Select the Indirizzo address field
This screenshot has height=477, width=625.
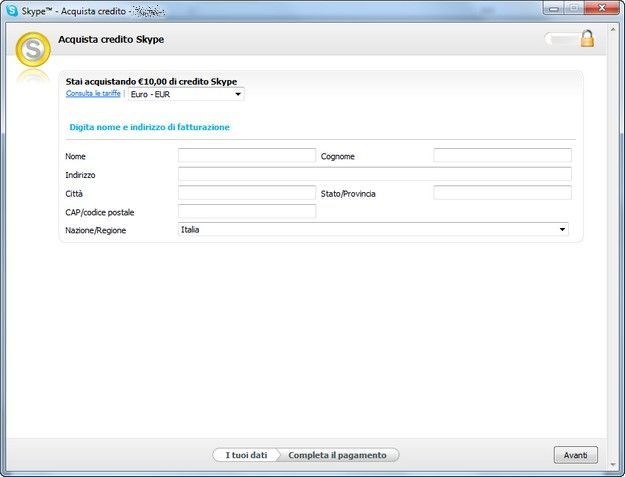374,174
